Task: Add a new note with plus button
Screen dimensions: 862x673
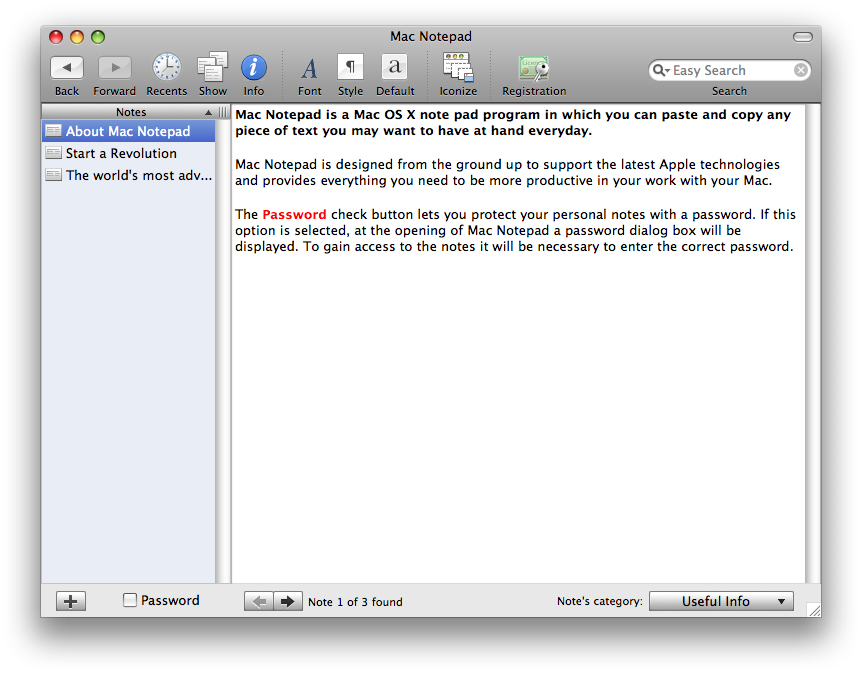Action: click(71, 601)
